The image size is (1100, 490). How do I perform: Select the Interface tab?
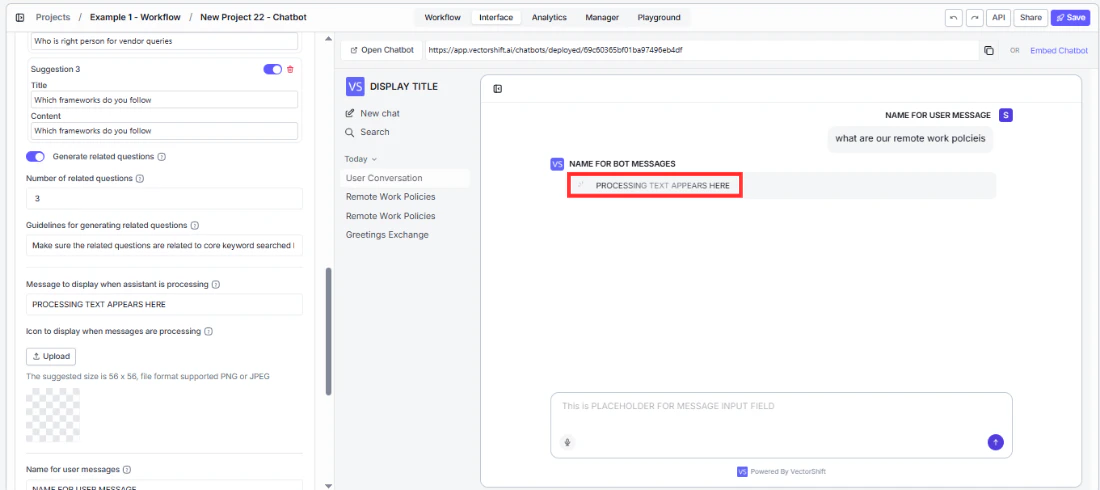click(x=496, y=18)
